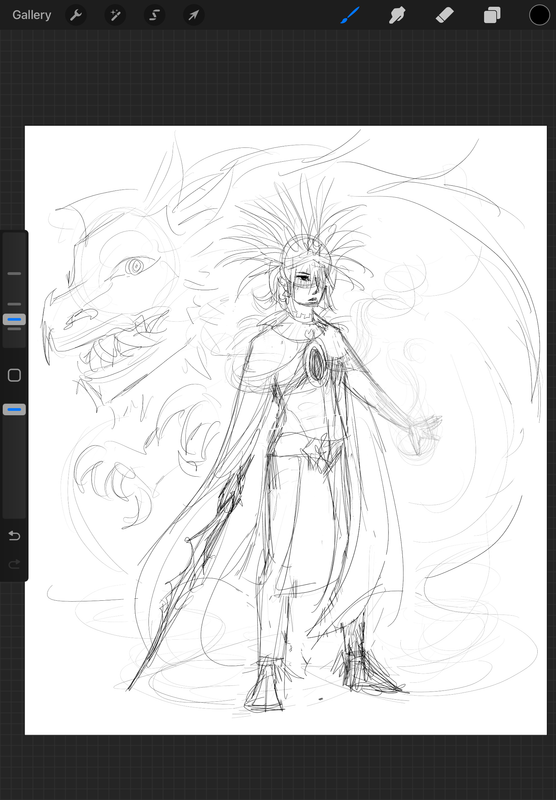The height and width of the screenshot is (800, 556).
Task: Undo the last stroke
Action: tap(14, 536)
